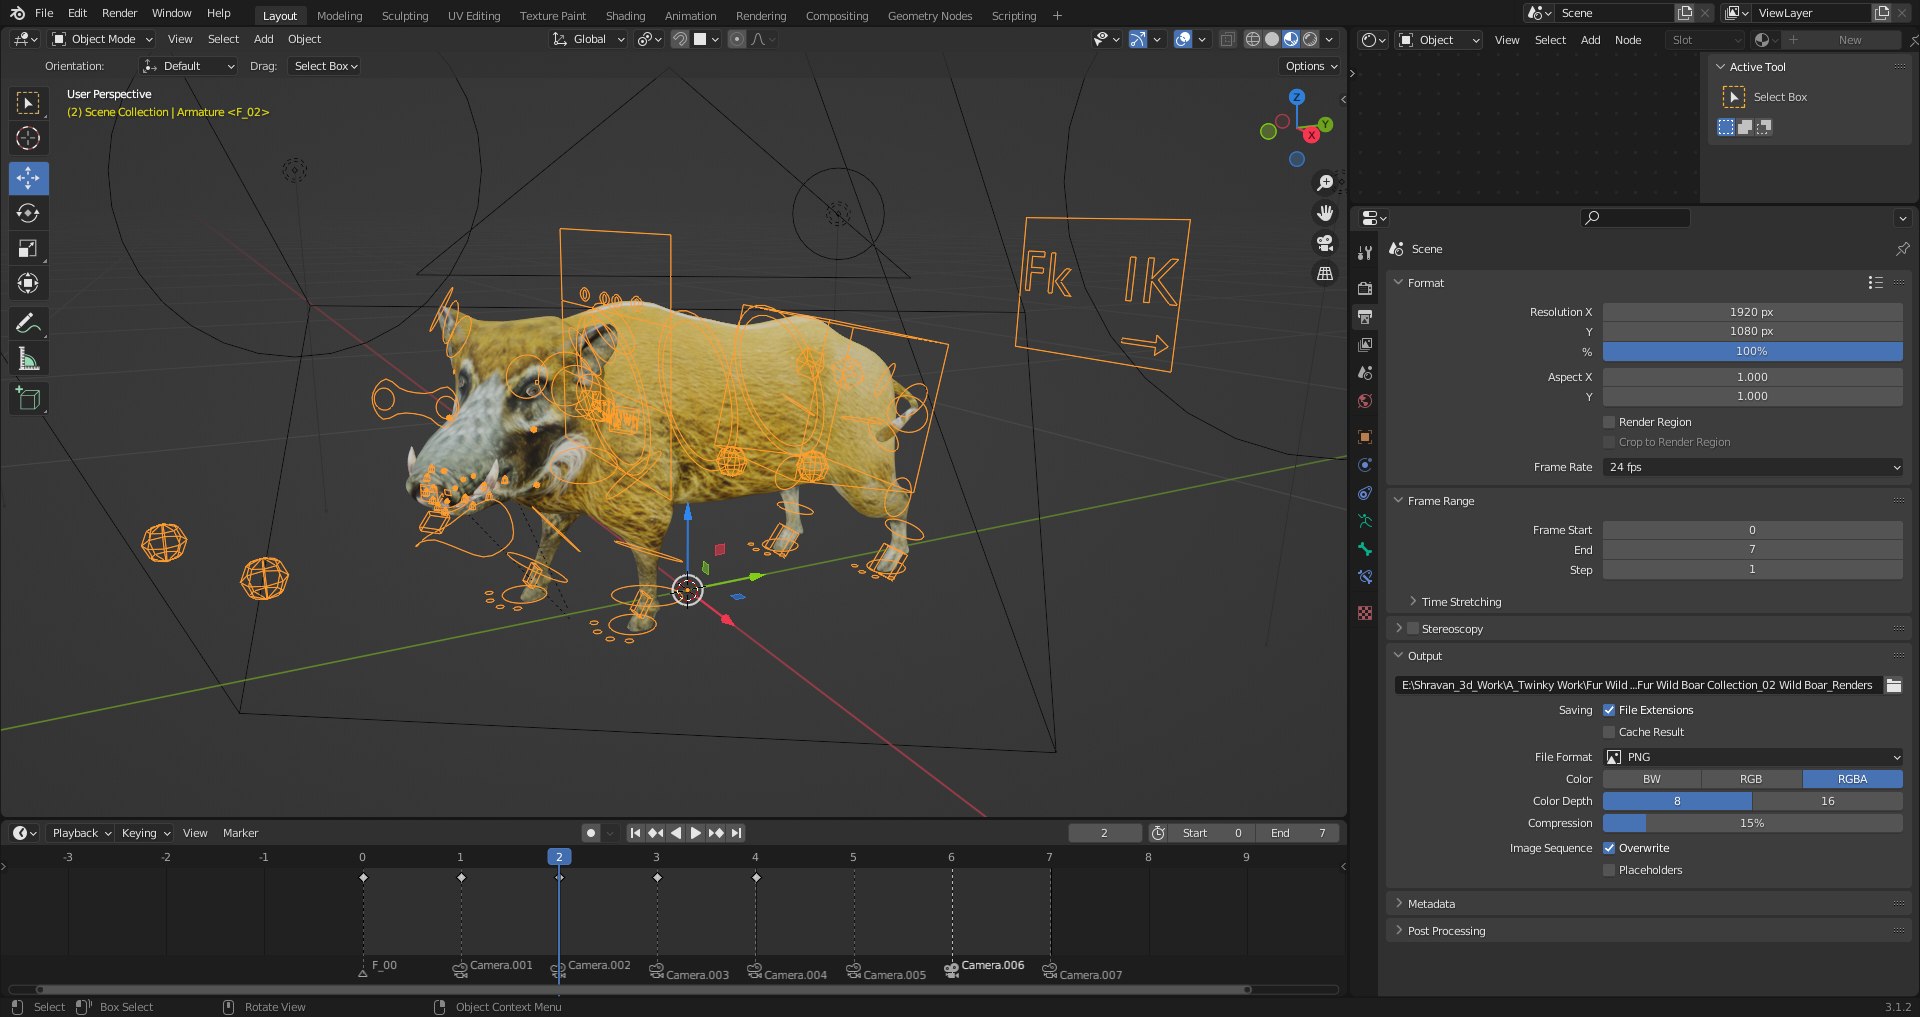
Task: Open the Bone properties tab
Action: 1365,549
